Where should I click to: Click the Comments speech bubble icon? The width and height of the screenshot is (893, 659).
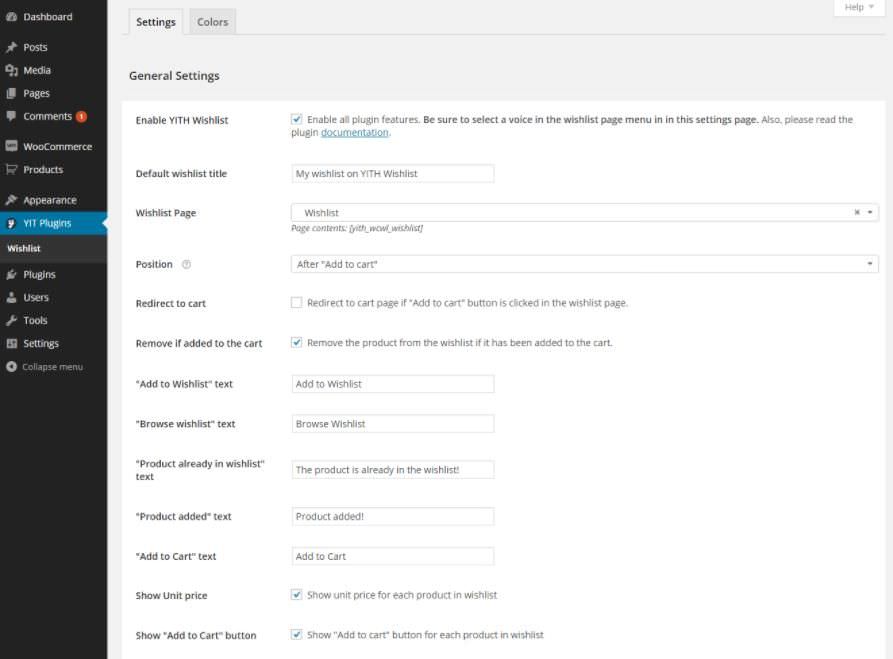(11, 116)
